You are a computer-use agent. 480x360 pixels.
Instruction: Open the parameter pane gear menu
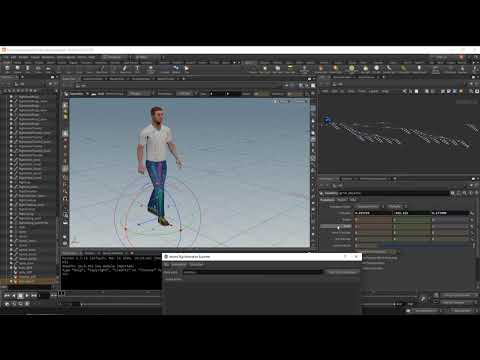tap(453, 193)
